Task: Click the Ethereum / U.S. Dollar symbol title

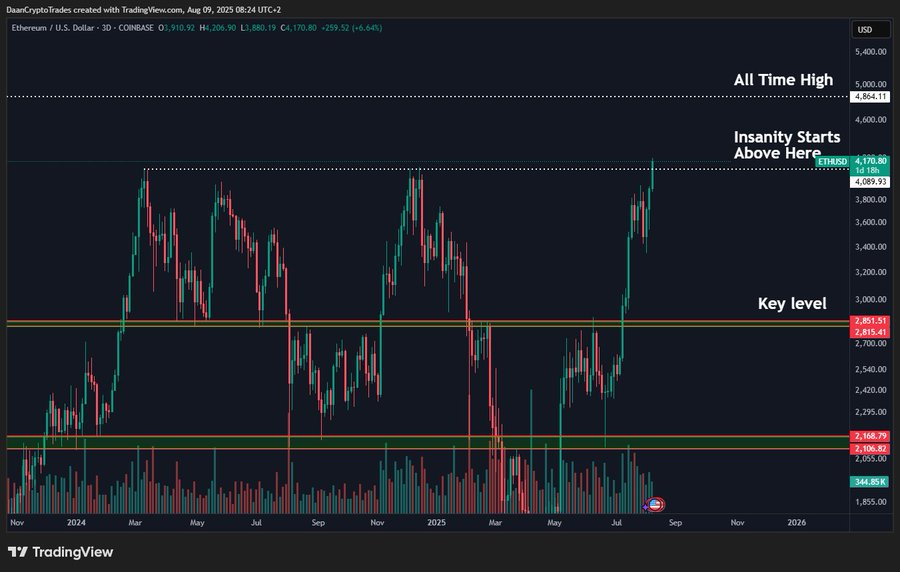Action: tap(53, 28)
